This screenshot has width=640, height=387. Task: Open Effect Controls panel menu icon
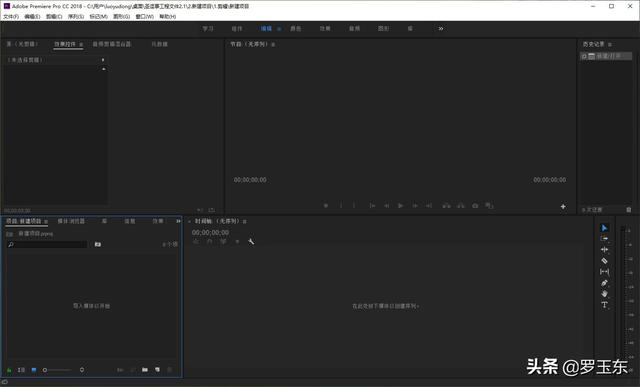tap(81, 44)
